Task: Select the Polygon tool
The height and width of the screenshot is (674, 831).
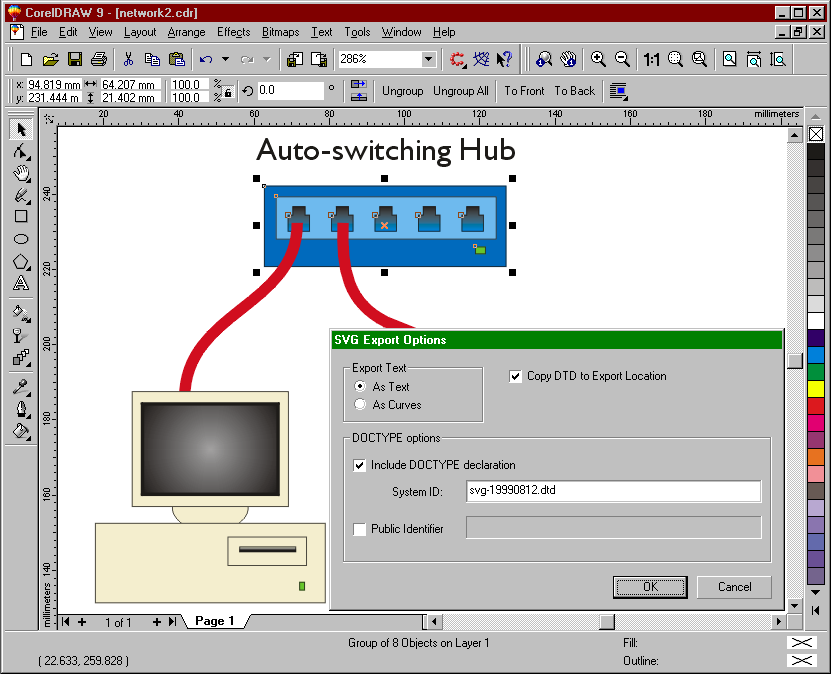Action: [x=20, y=262]
